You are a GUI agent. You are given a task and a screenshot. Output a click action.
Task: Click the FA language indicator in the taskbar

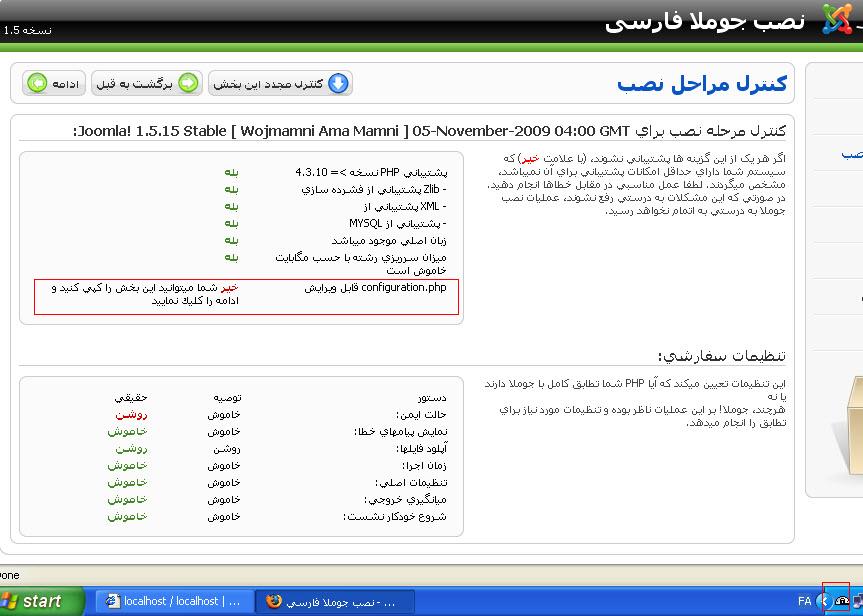[x=804, y=601]
